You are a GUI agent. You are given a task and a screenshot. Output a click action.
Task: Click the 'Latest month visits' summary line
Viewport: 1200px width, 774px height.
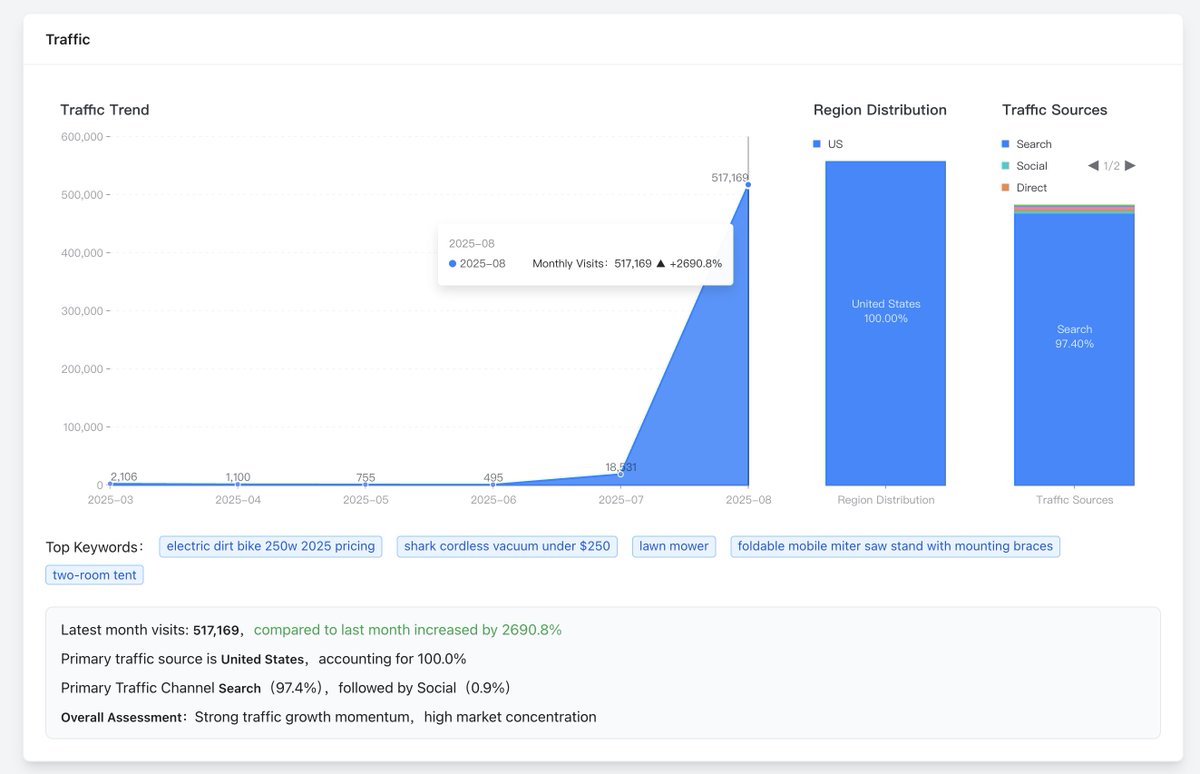311,630
